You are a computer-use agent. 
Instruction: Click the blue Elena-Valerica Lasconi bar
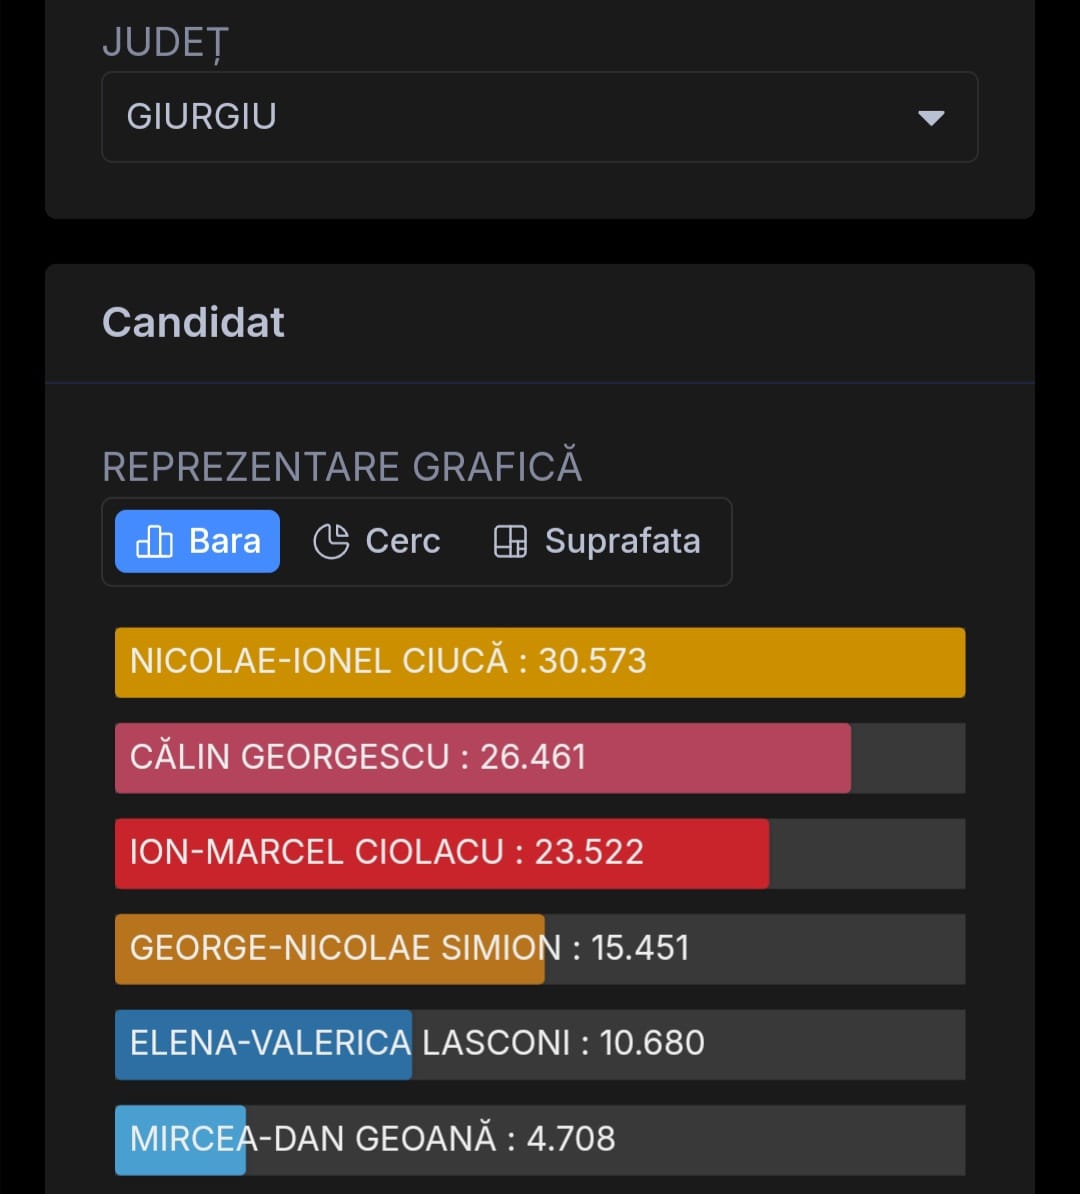click(263, 1044)
